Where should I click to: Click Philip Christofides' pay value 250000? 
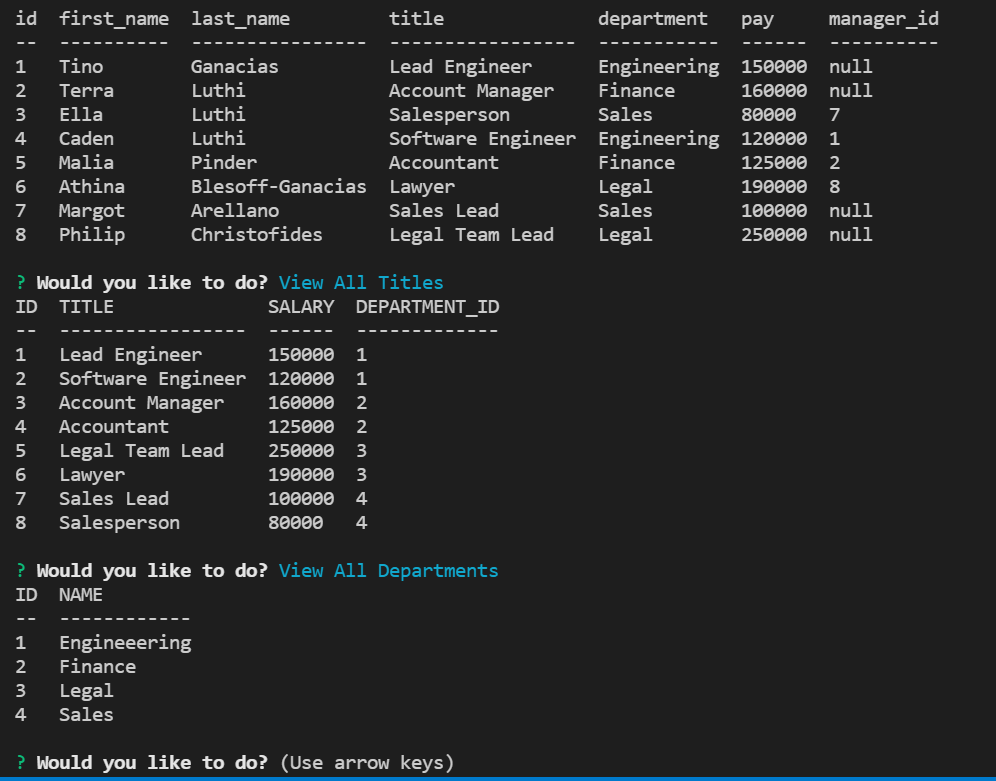(x=773, y=234)
